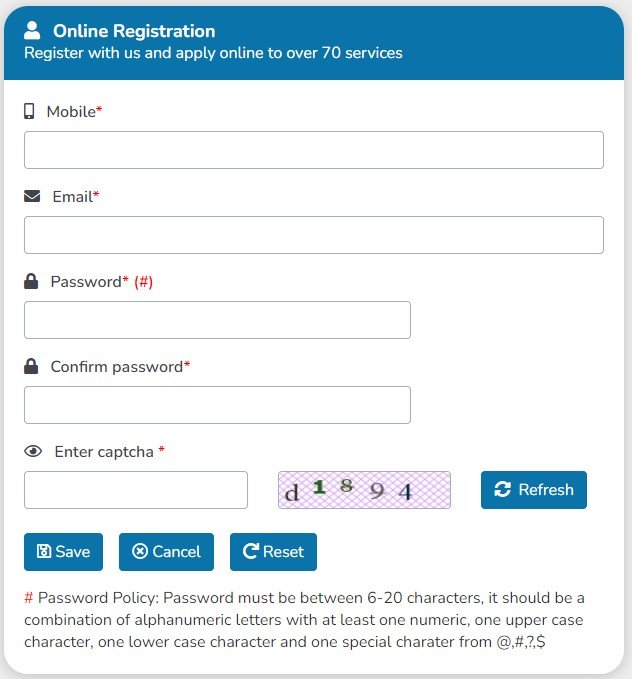Click the lock icon beside Password label
Screen dimensions: 632x679
[x=31, y=282]
